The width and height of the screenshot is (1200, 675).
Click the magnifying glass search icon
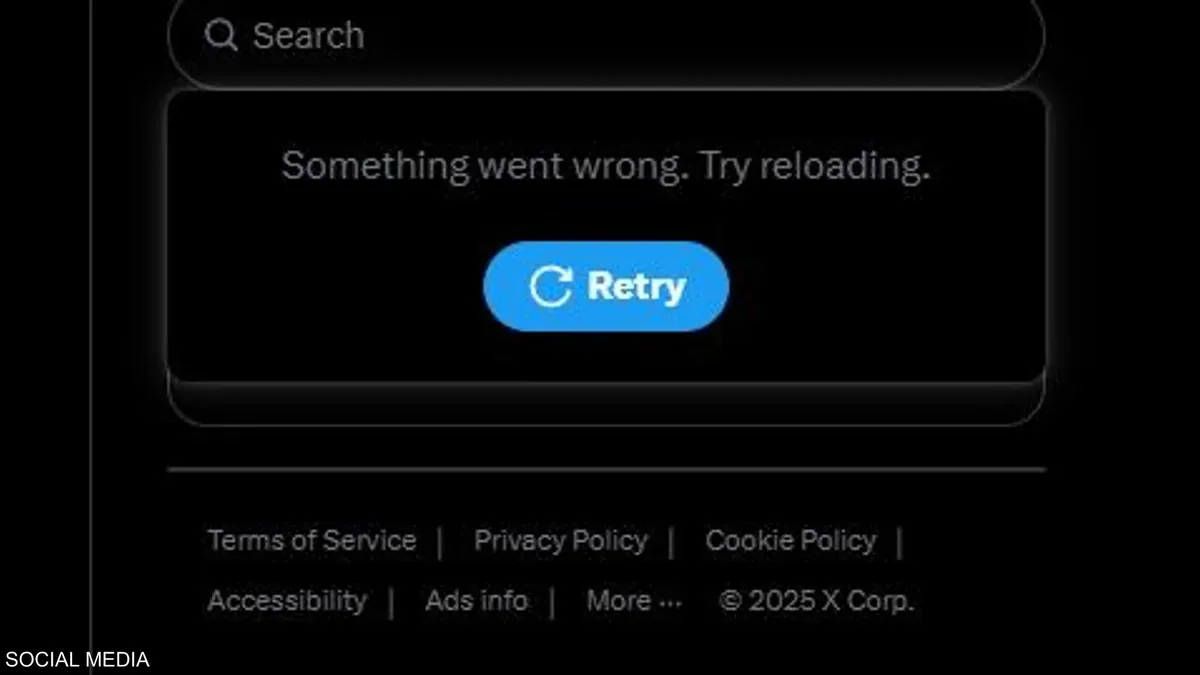(221, 36)
